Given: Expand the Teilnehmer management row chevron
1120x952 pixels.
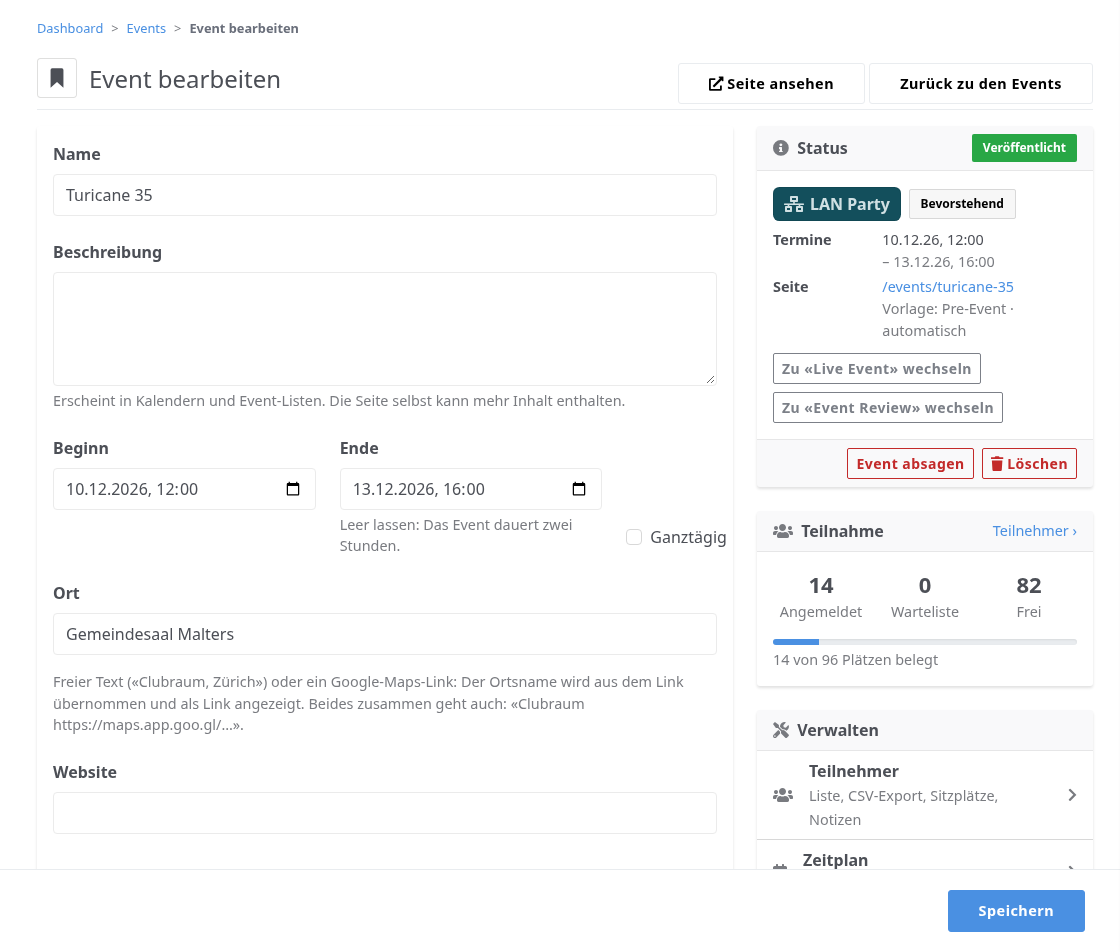Looking at the screenshot, I should (x=1071, y=795).
